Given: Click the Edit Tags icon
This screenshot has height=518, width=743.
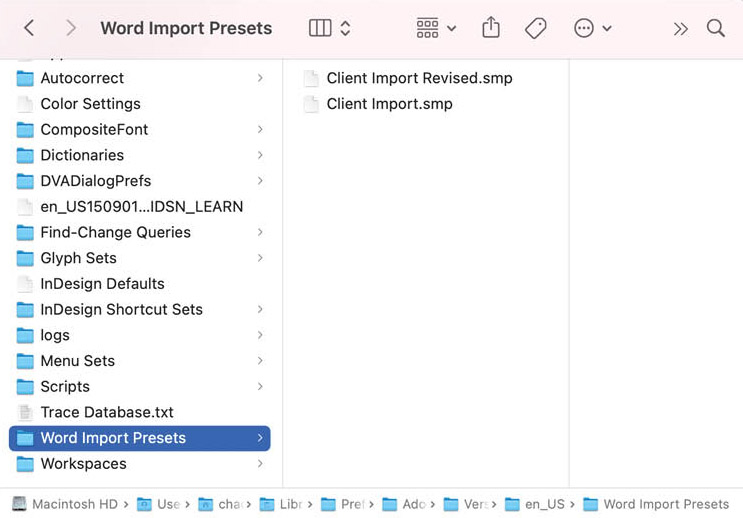Looking at the screenshot, I should coord(536,28).
